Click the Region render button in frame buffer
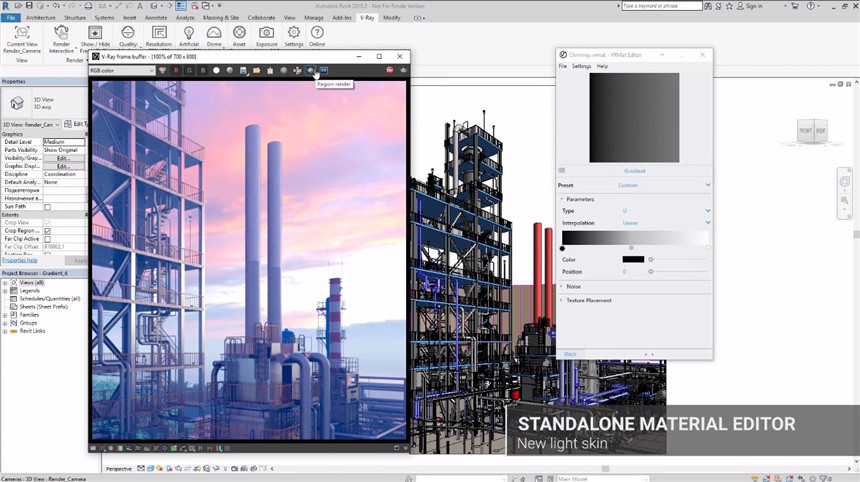 (310, 70)
